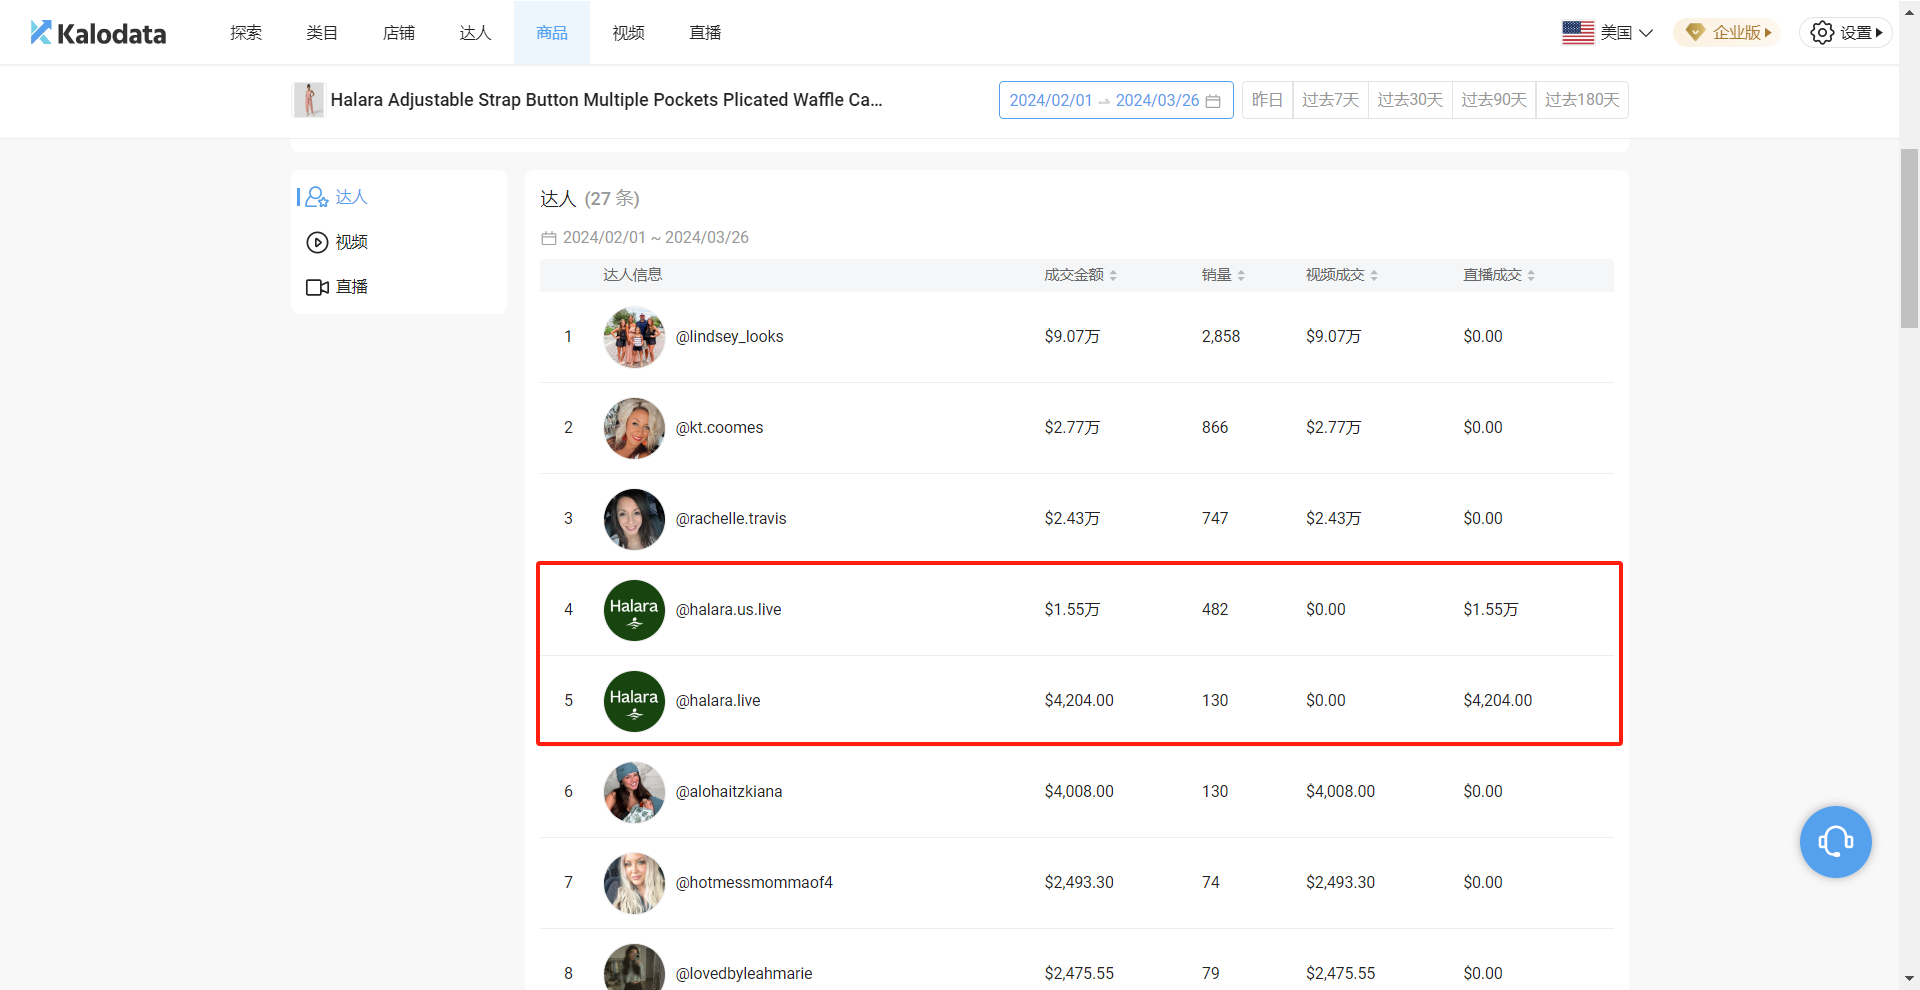The width and height of the screenshot is (1920, 990).
Task: Click the livestream camera icon in sidebar
Action: pos(317,287)
